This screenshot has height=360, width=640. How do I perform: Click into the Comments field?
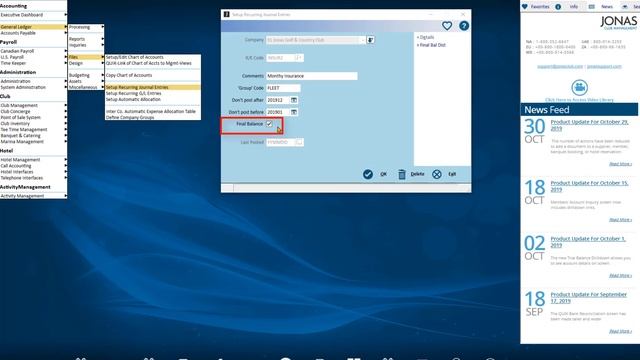(312, 76)
